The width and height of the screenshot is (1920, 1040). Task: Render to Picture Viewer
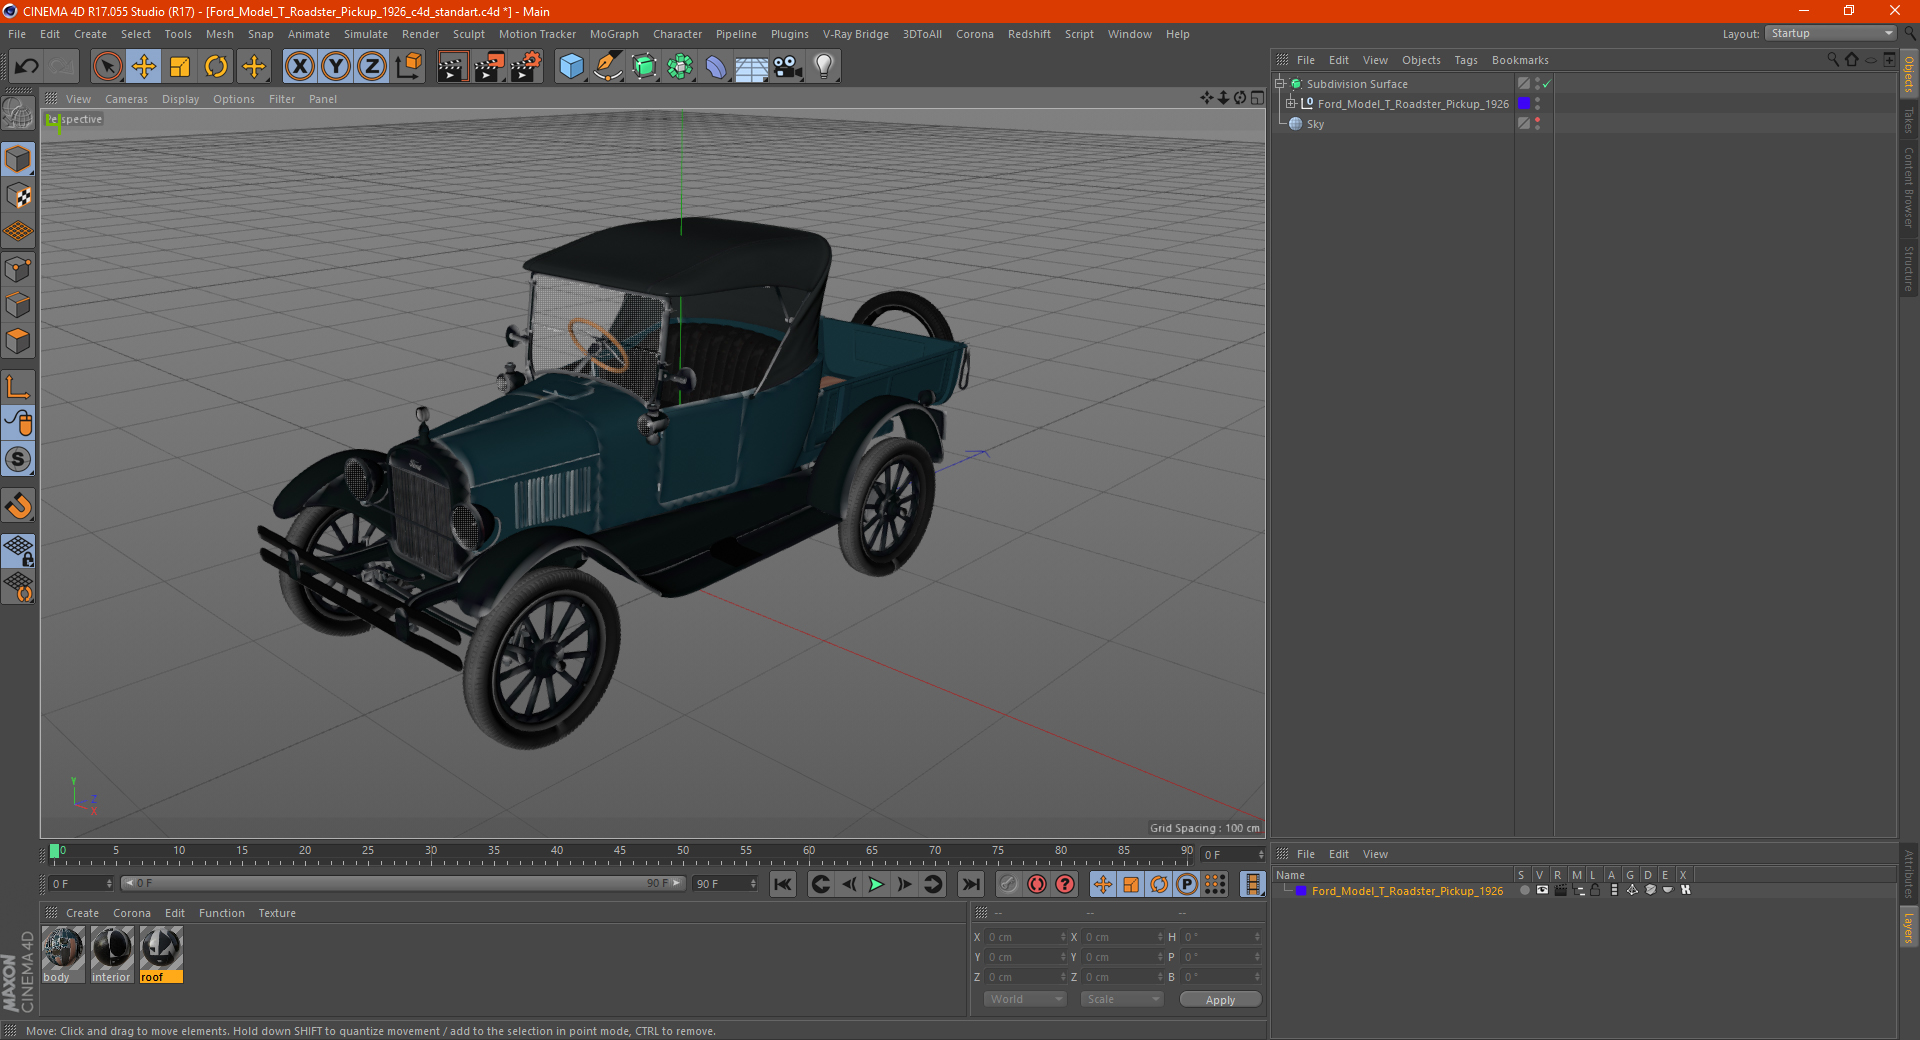click(489, 67)
